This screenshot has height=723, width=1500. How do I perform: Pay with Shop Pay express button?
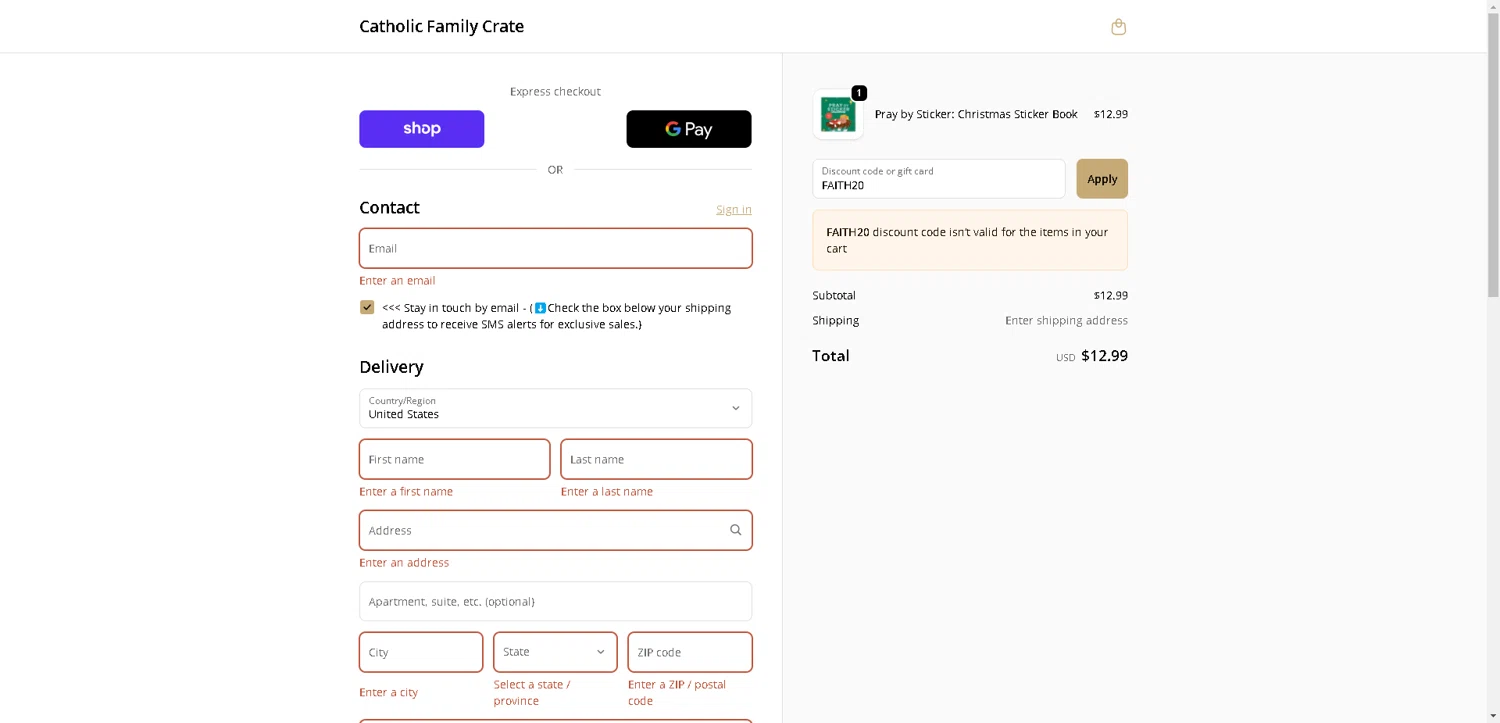pos(422,129)
